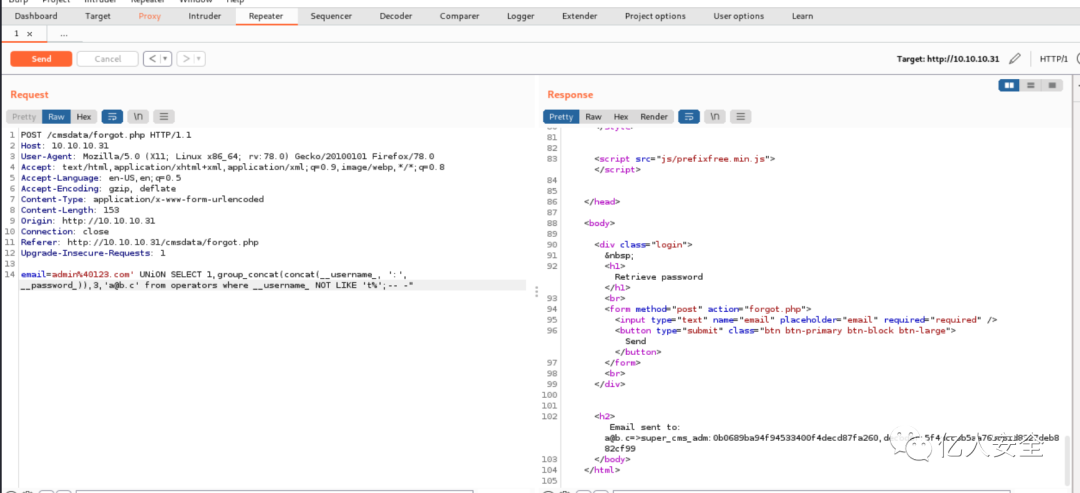Click the 'Host: 10.10.10.31' header line
Image resolution: width=1080 pixels, height=493 pixels.
click(65, 145)
